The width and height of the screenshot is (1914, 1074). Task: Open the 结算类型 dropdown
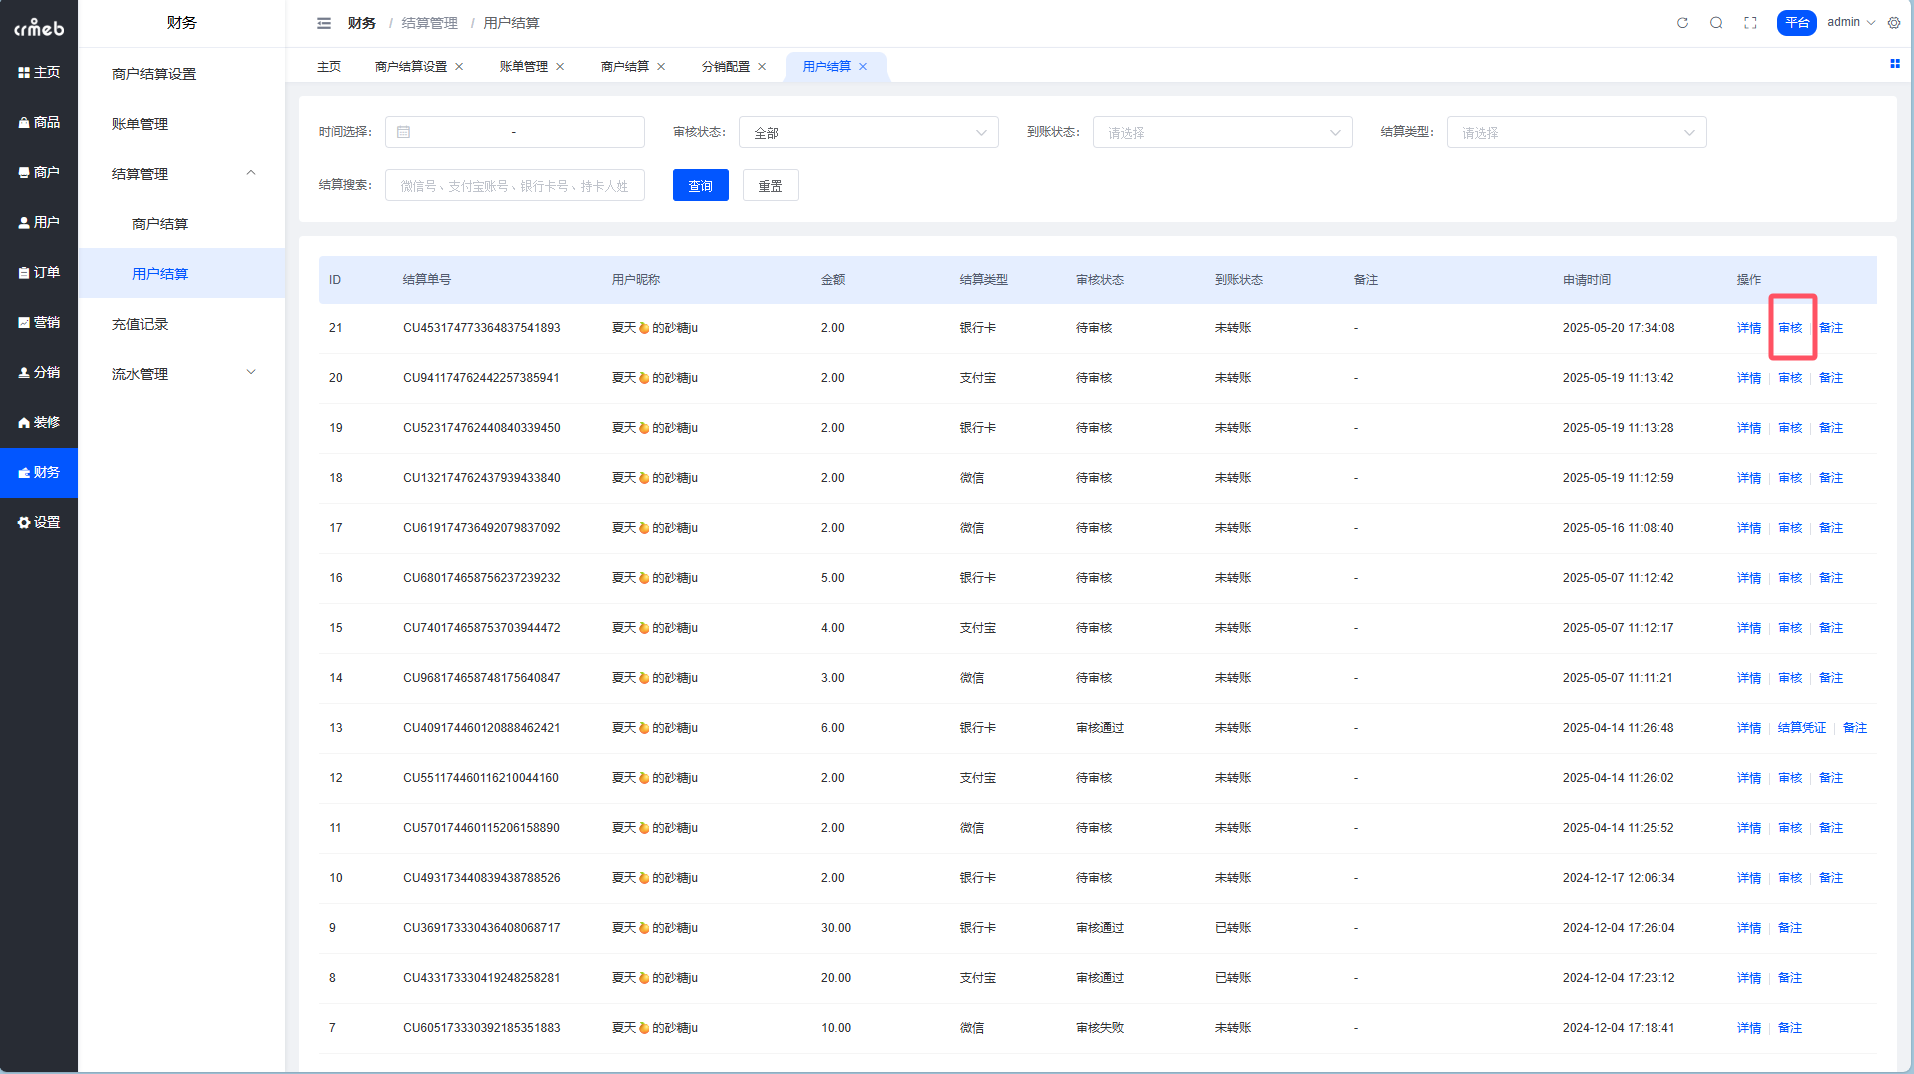tap(1576, 133)
